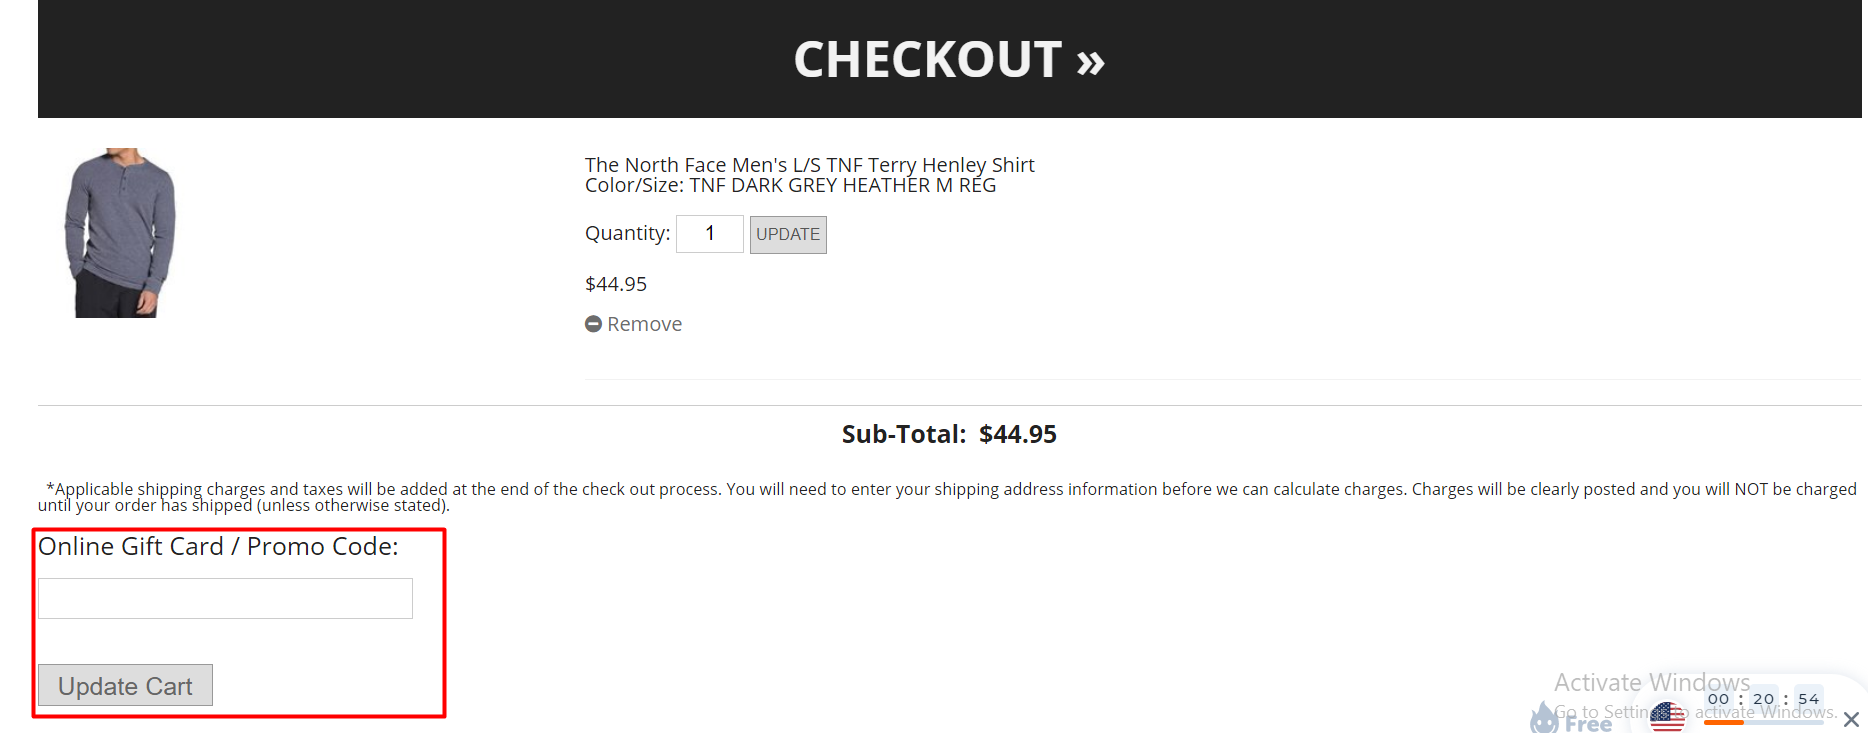Click the $44.95 item price text
The image size is (1868, 733).
tap(616, 284)
